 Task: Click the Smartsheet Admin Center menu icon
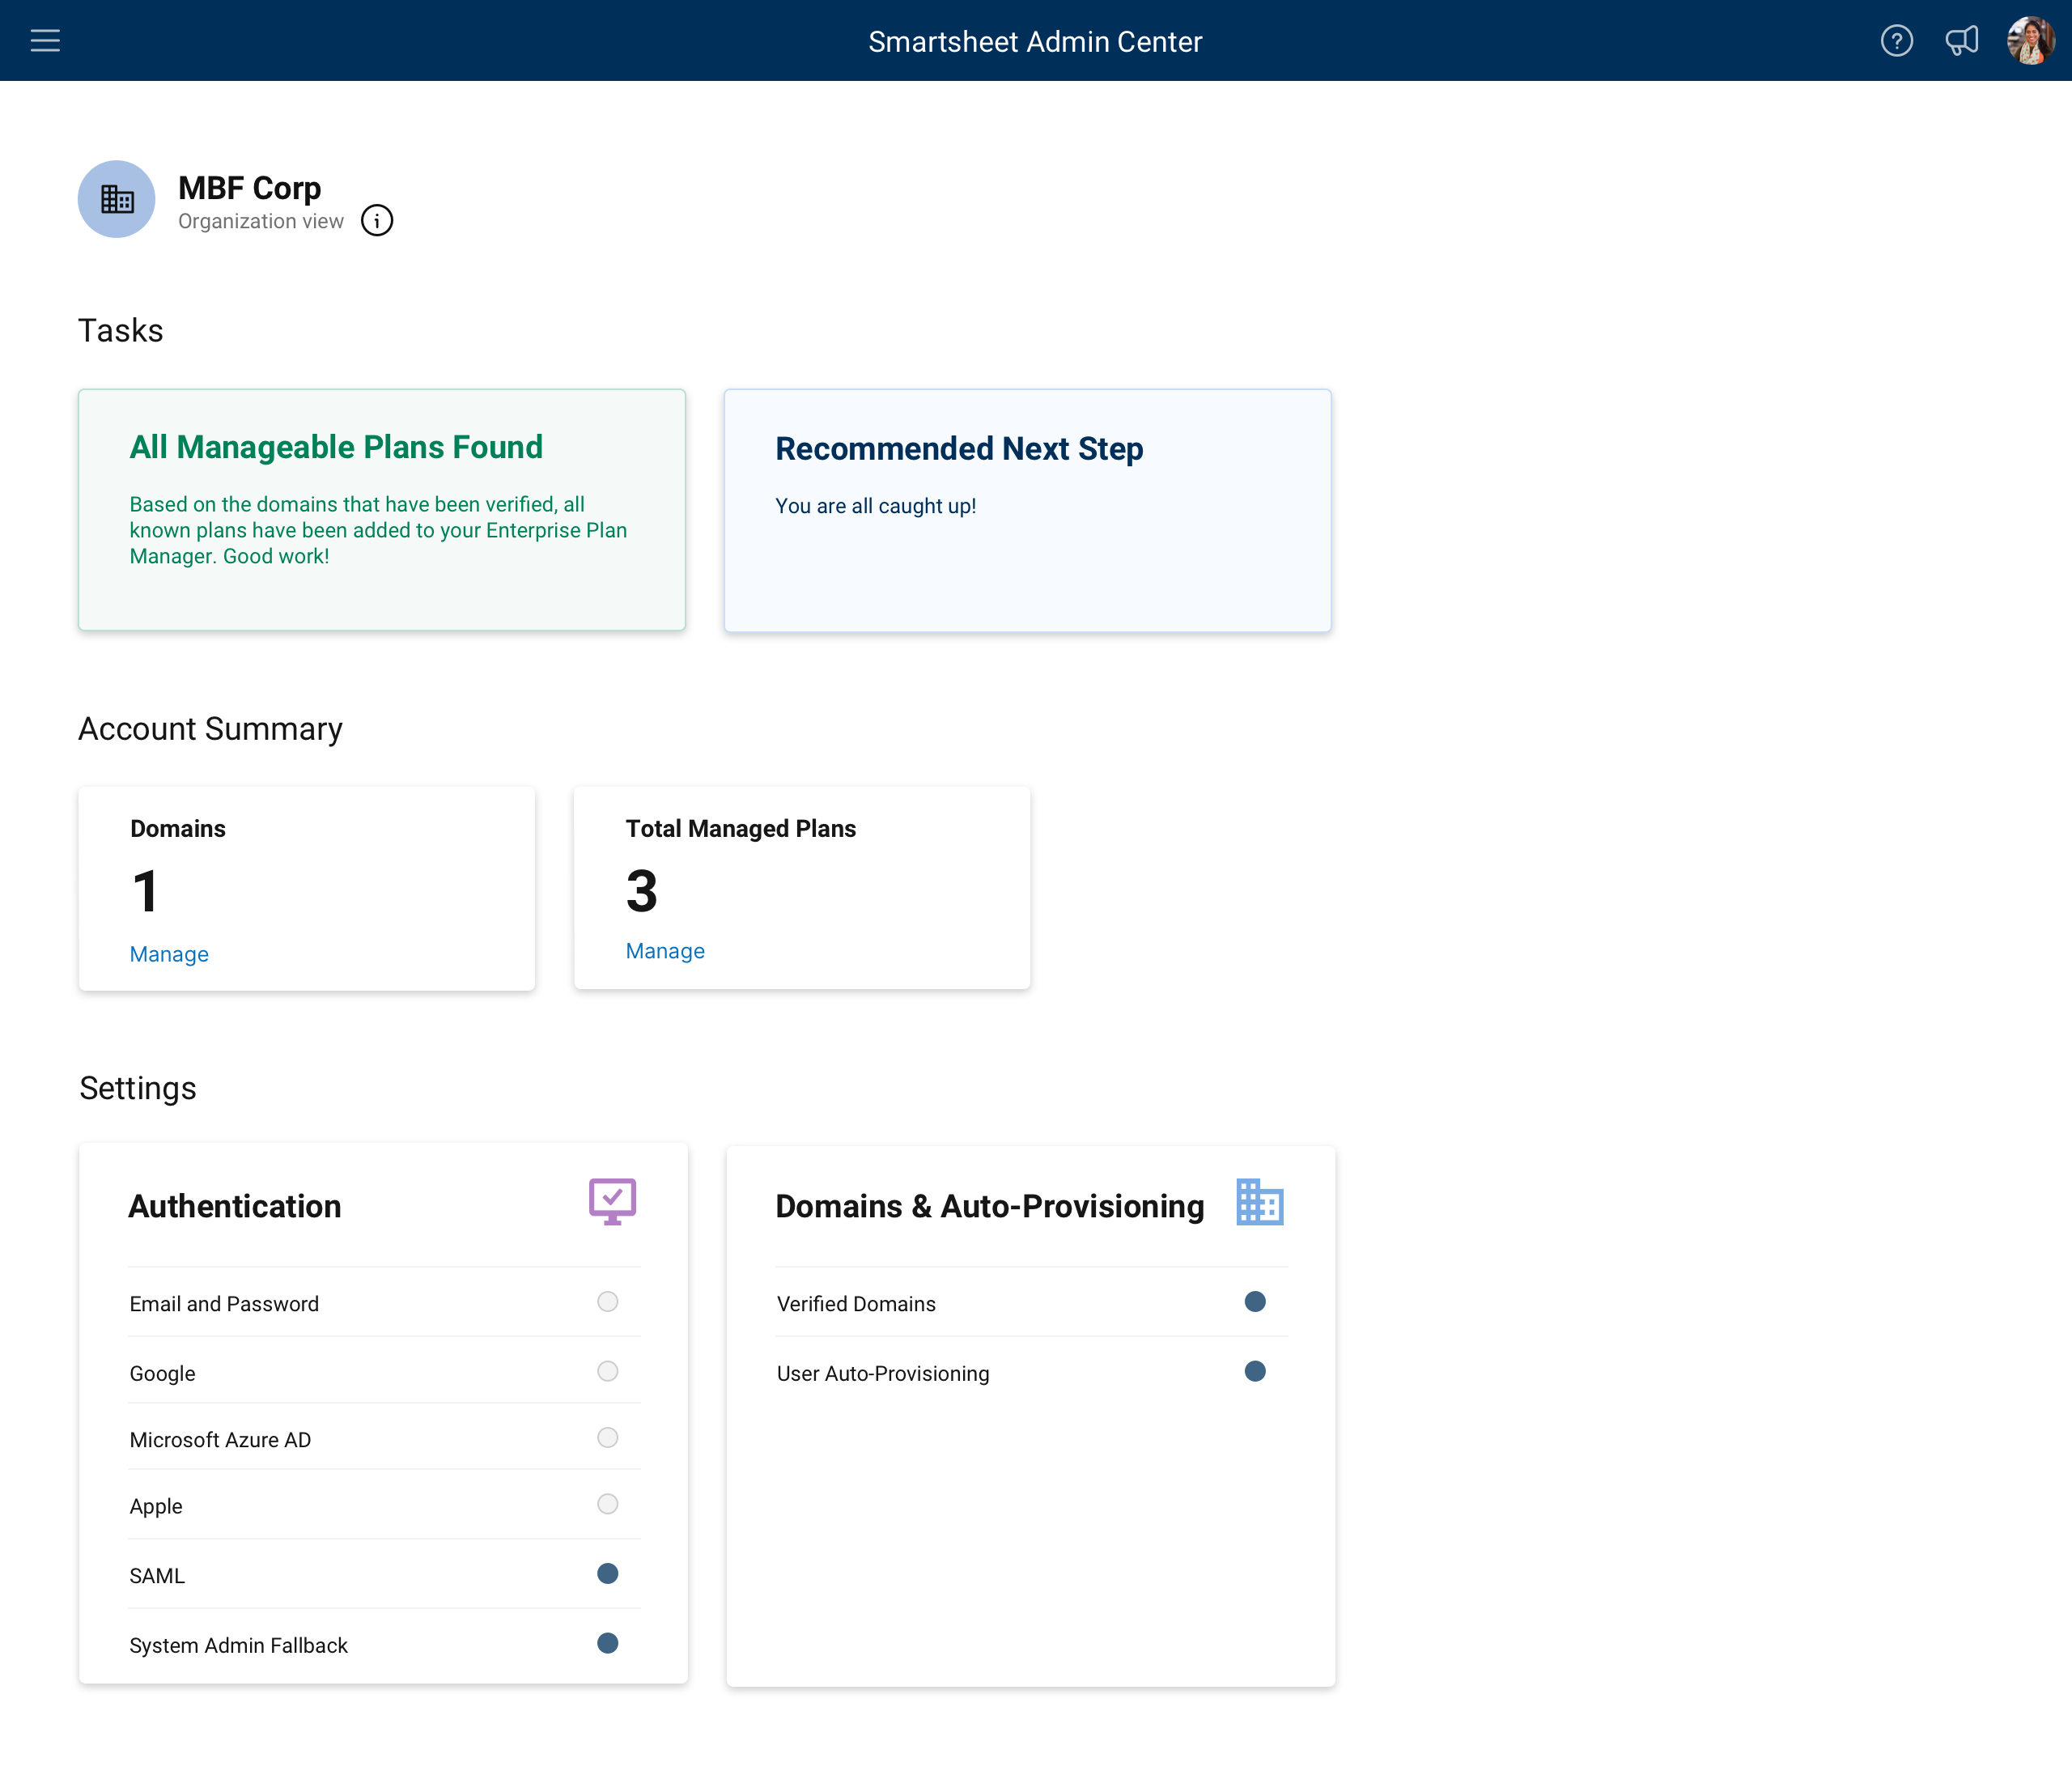tap(48, 40)
